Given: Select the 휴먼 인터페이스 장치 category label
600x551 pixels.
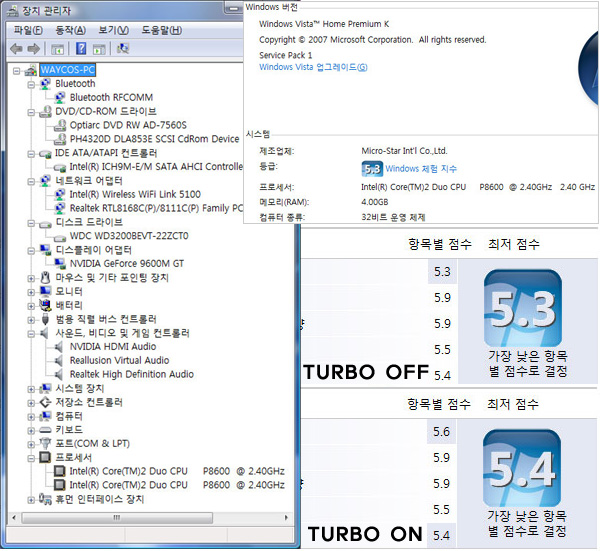Looking at the screenshot, I should pyautogui.click(x=99, y=499).
